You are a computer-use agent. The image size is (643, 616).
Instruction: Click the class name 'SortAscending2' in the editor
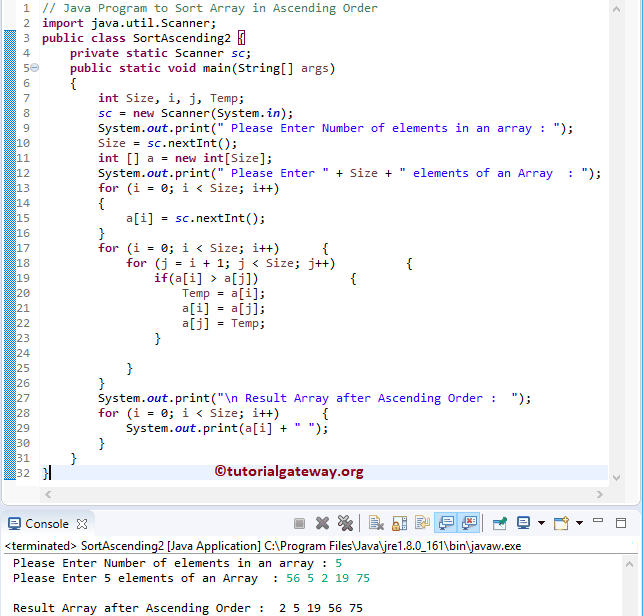coord(182,38)
